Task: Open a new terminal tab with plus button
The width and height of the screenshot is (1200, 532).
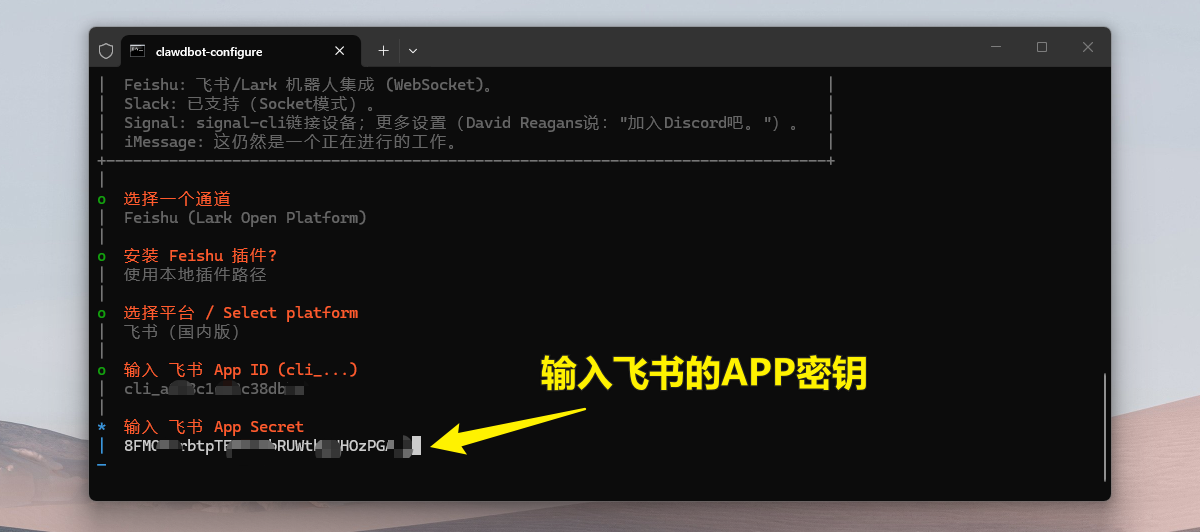Action: point(383,50)
